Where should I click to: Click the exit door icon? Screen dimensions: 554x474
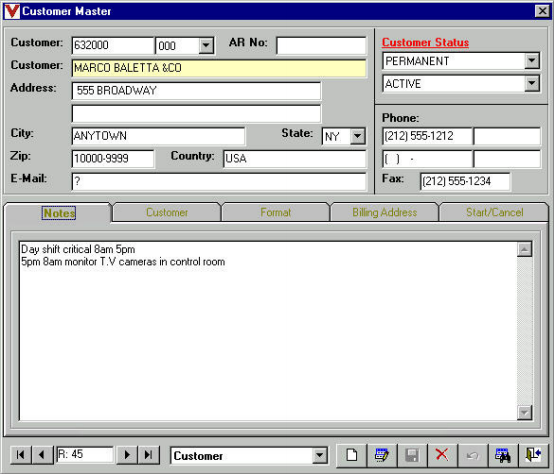click(x=533, y=455)
